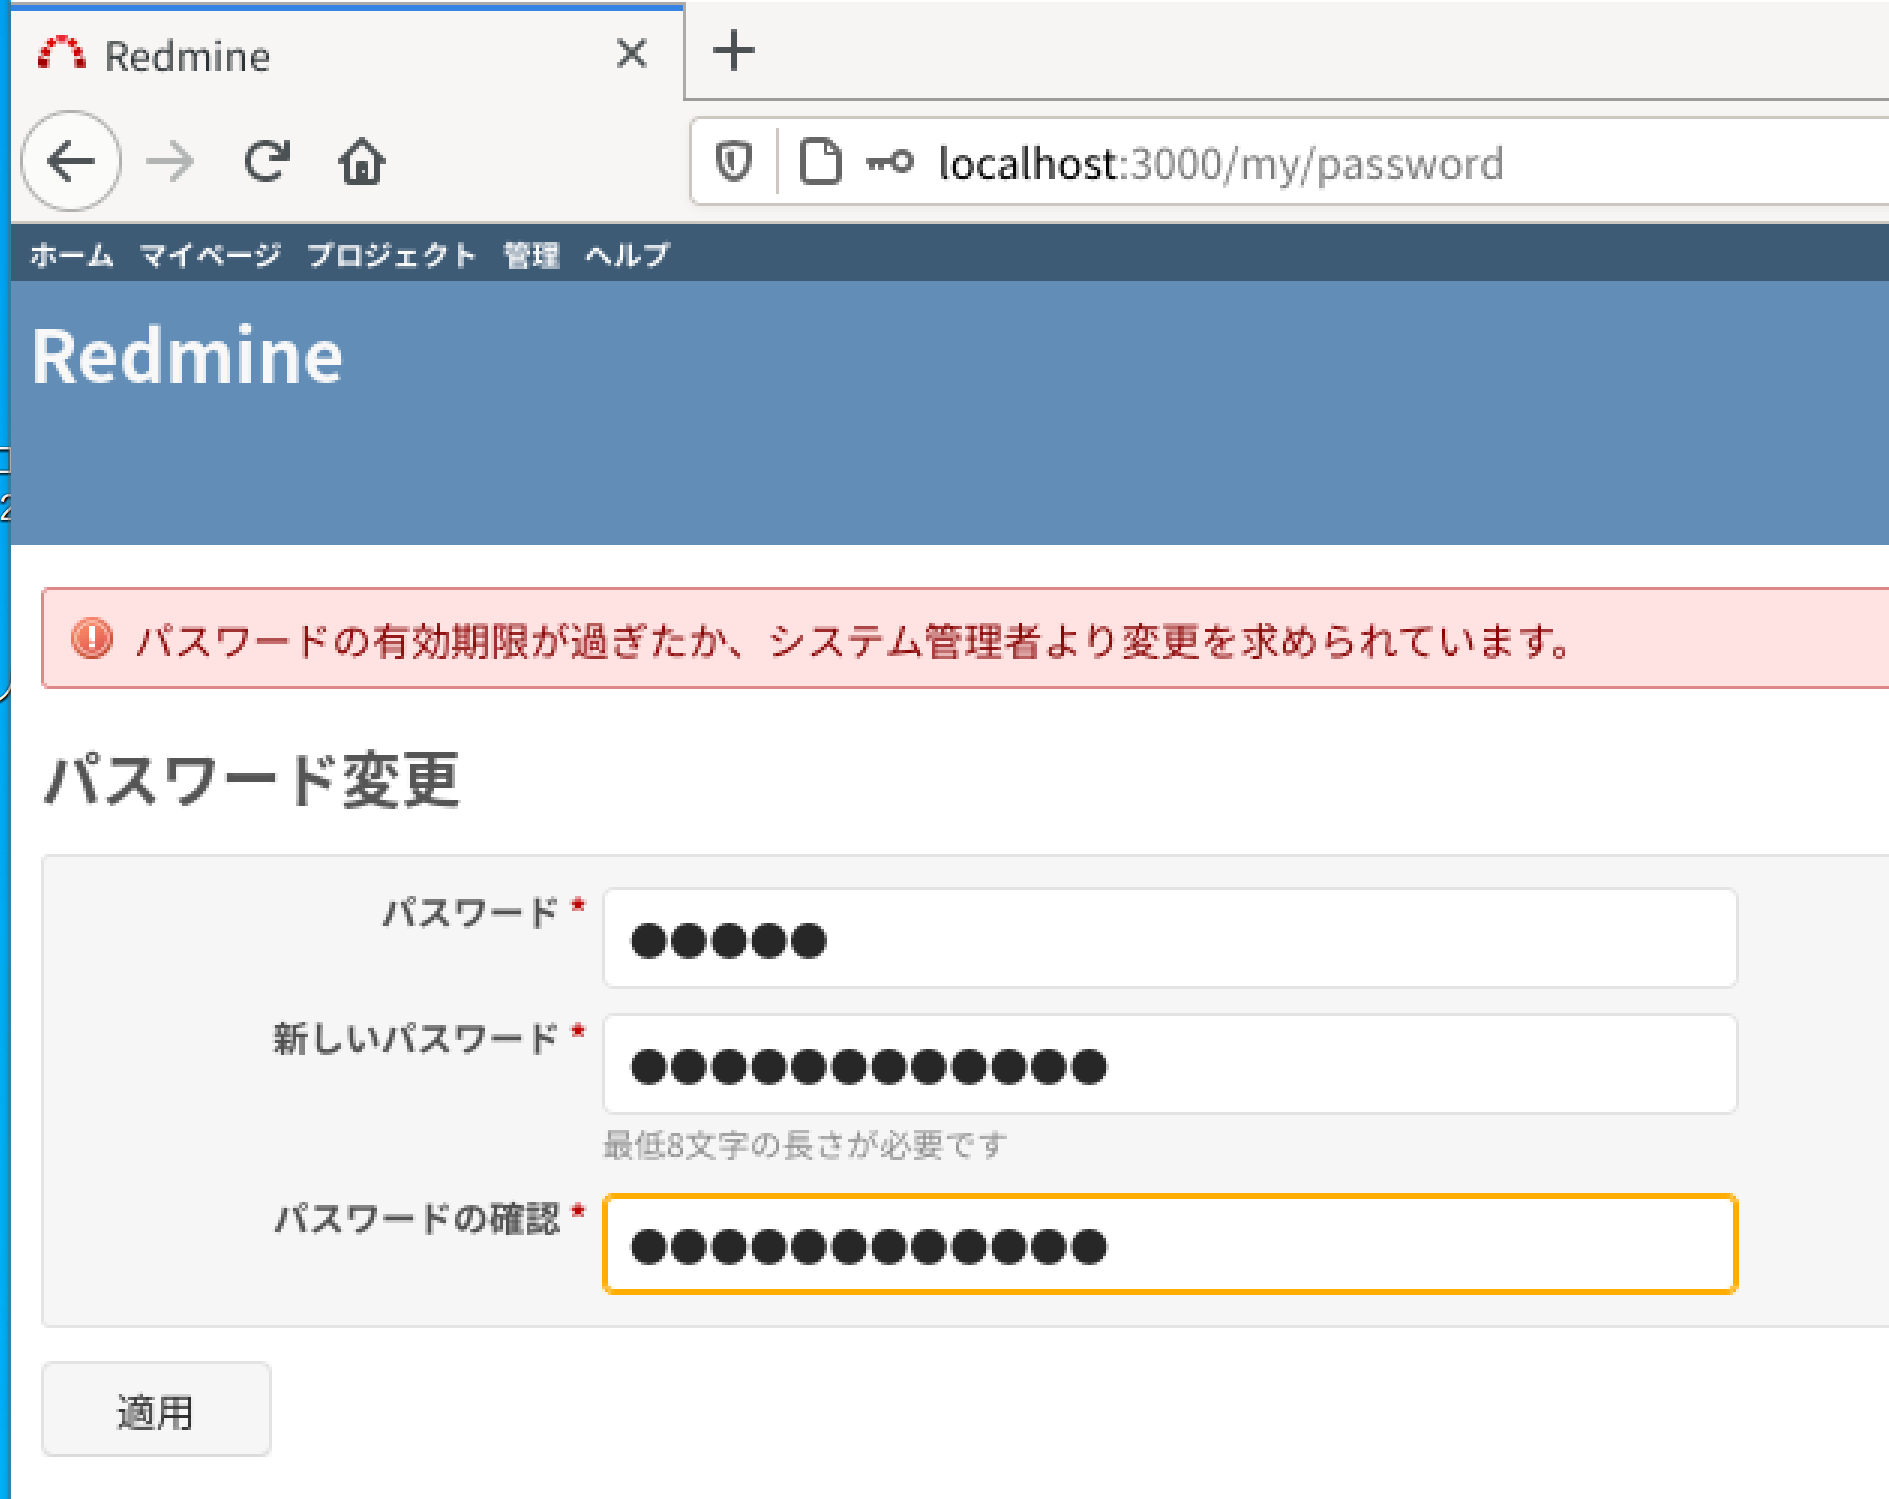
Task: Click the saved password key icon
Action: [x=889, y=162]
